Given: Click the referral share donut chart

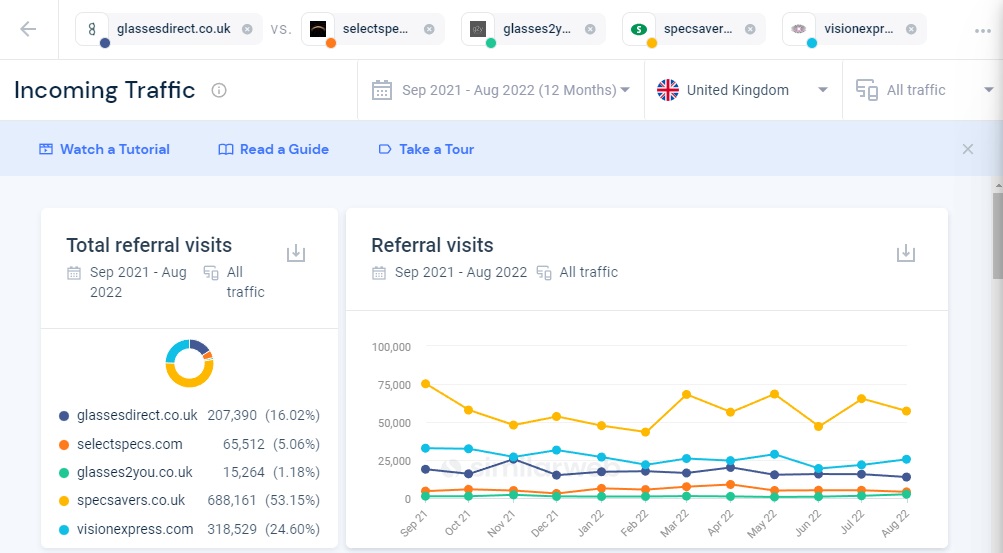Looking at the screenshot, I should pyautogui.click(x=189, y=363).
